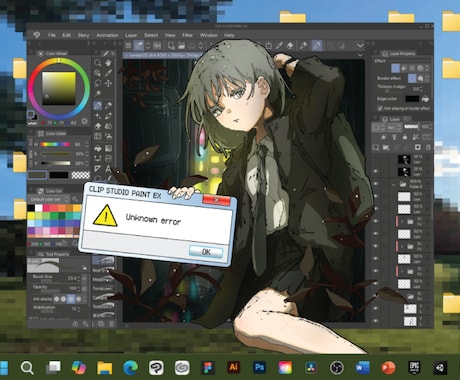Select the Watercolor edge option beside Edge
Screen dimensions: 460x380
[x=420, y=78]
